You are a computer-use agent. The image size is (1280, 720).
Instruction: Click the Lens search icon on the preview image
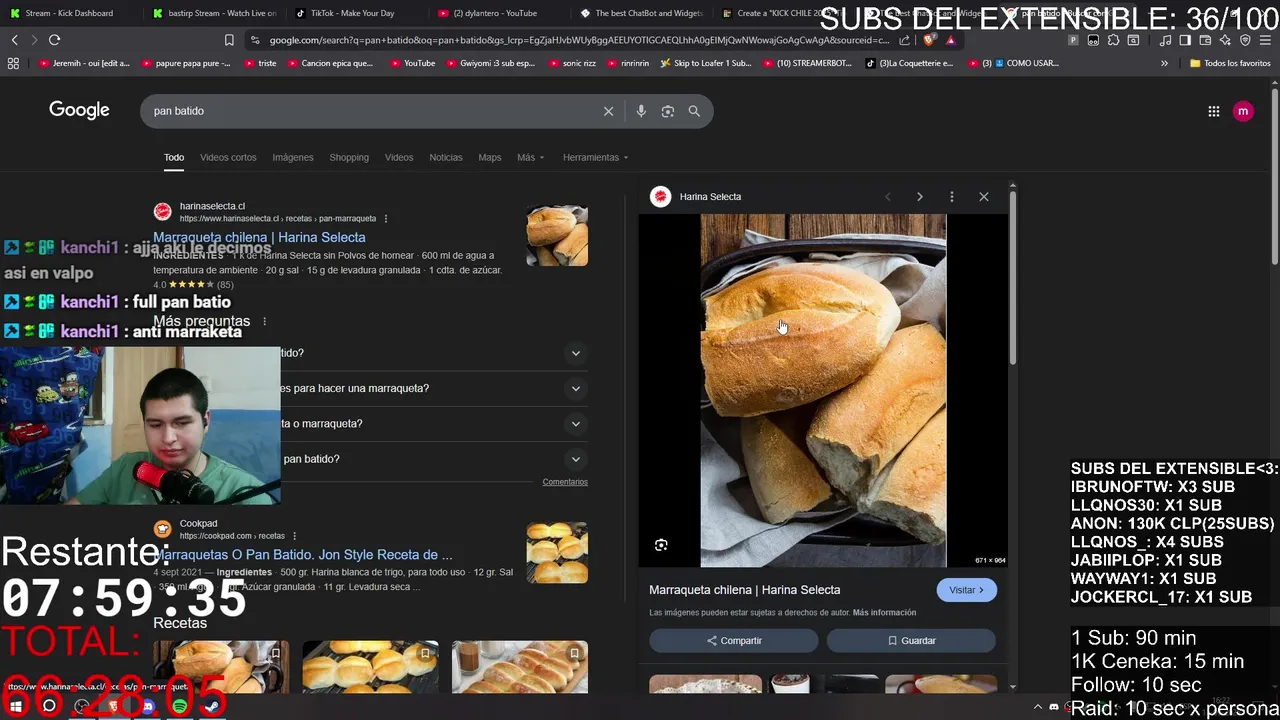[x=661, y=545]
